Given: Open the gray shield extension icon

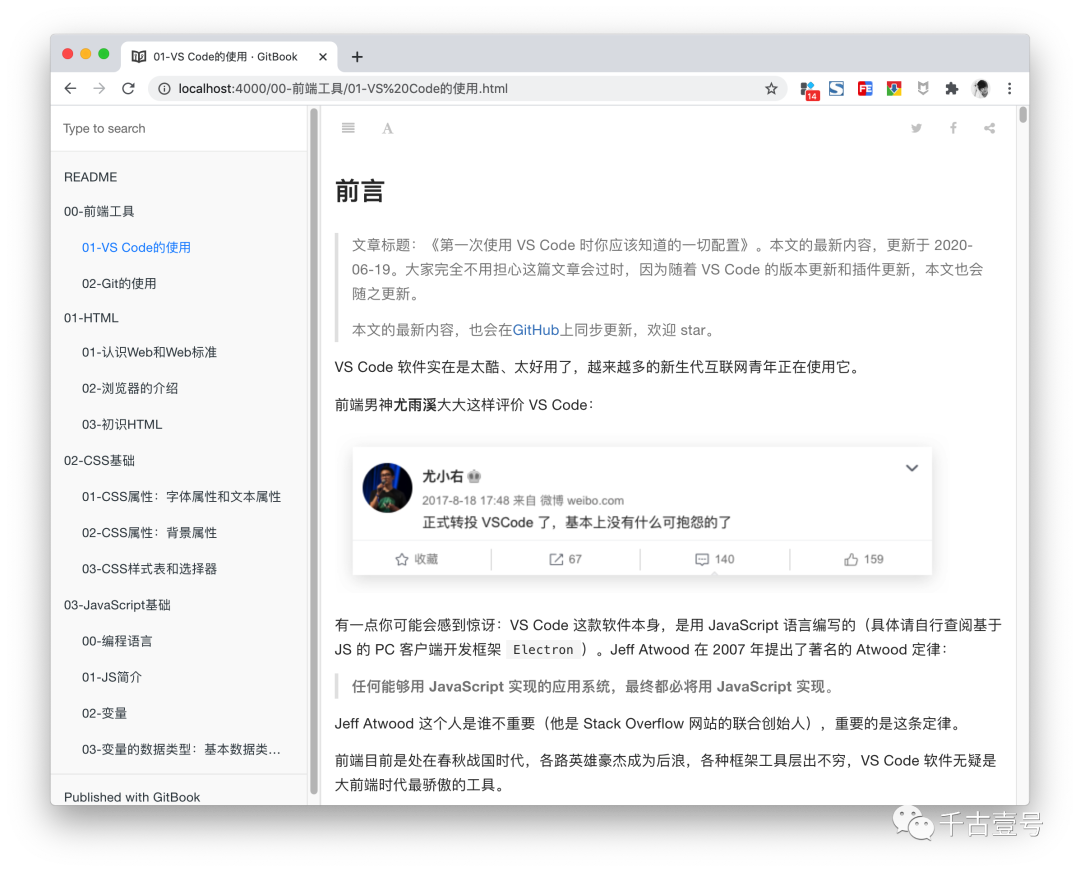Looking at the screenshot, I should point(923,88).
